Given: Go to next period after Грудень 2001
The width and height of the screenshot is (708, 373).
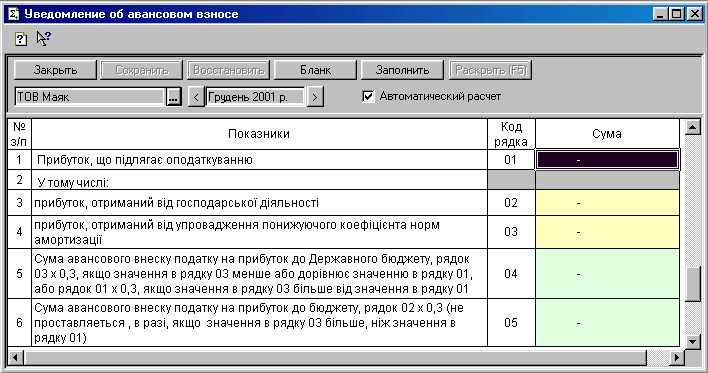Looking at the screenshot, I should pyautogui.click(x=315, y=97).
